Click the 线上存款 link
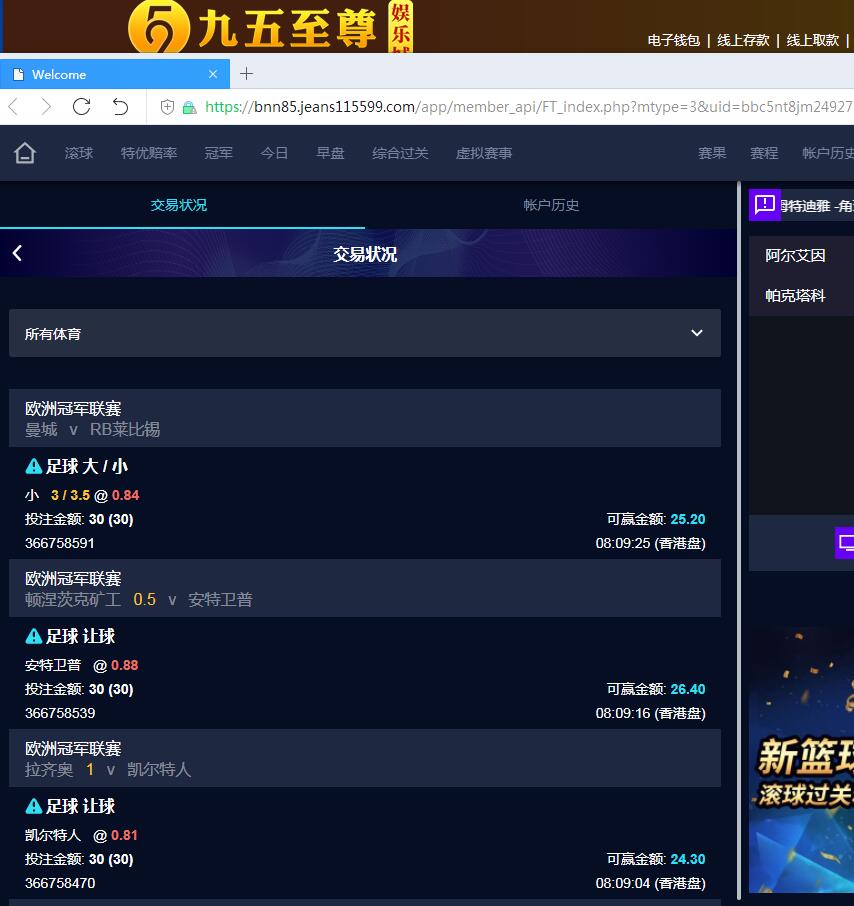854x906 pixels. (743, 40)
